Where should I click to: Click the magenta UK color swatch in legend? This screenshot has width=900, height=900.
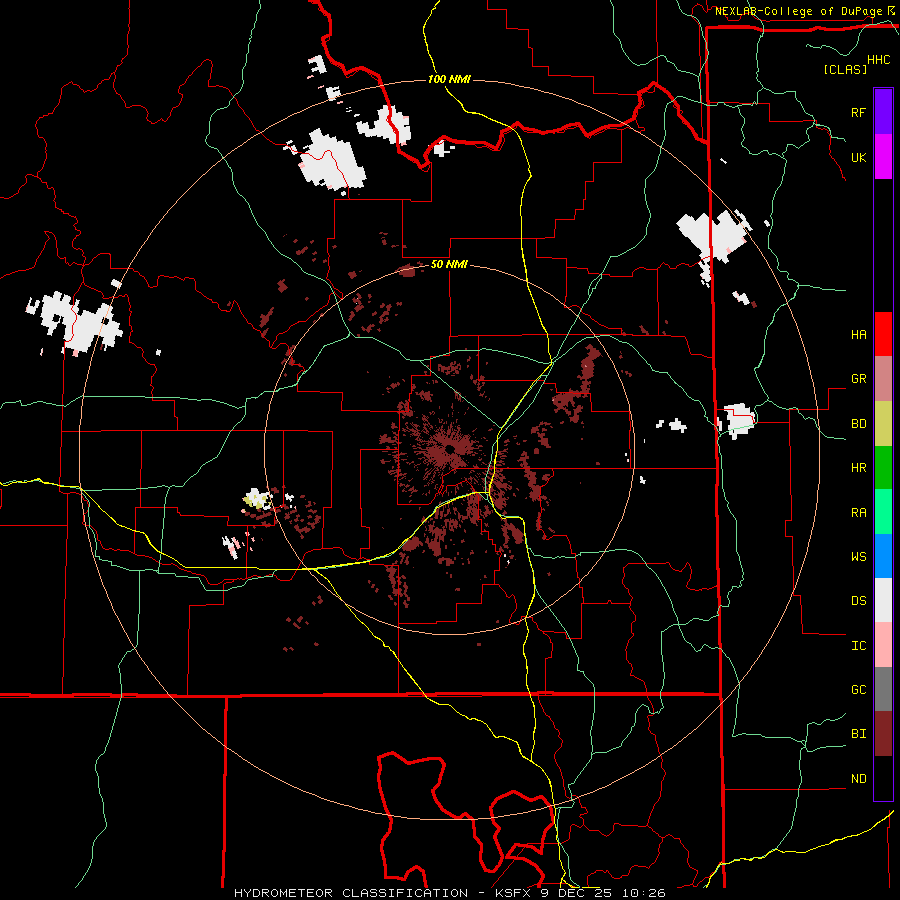[883, 157]
